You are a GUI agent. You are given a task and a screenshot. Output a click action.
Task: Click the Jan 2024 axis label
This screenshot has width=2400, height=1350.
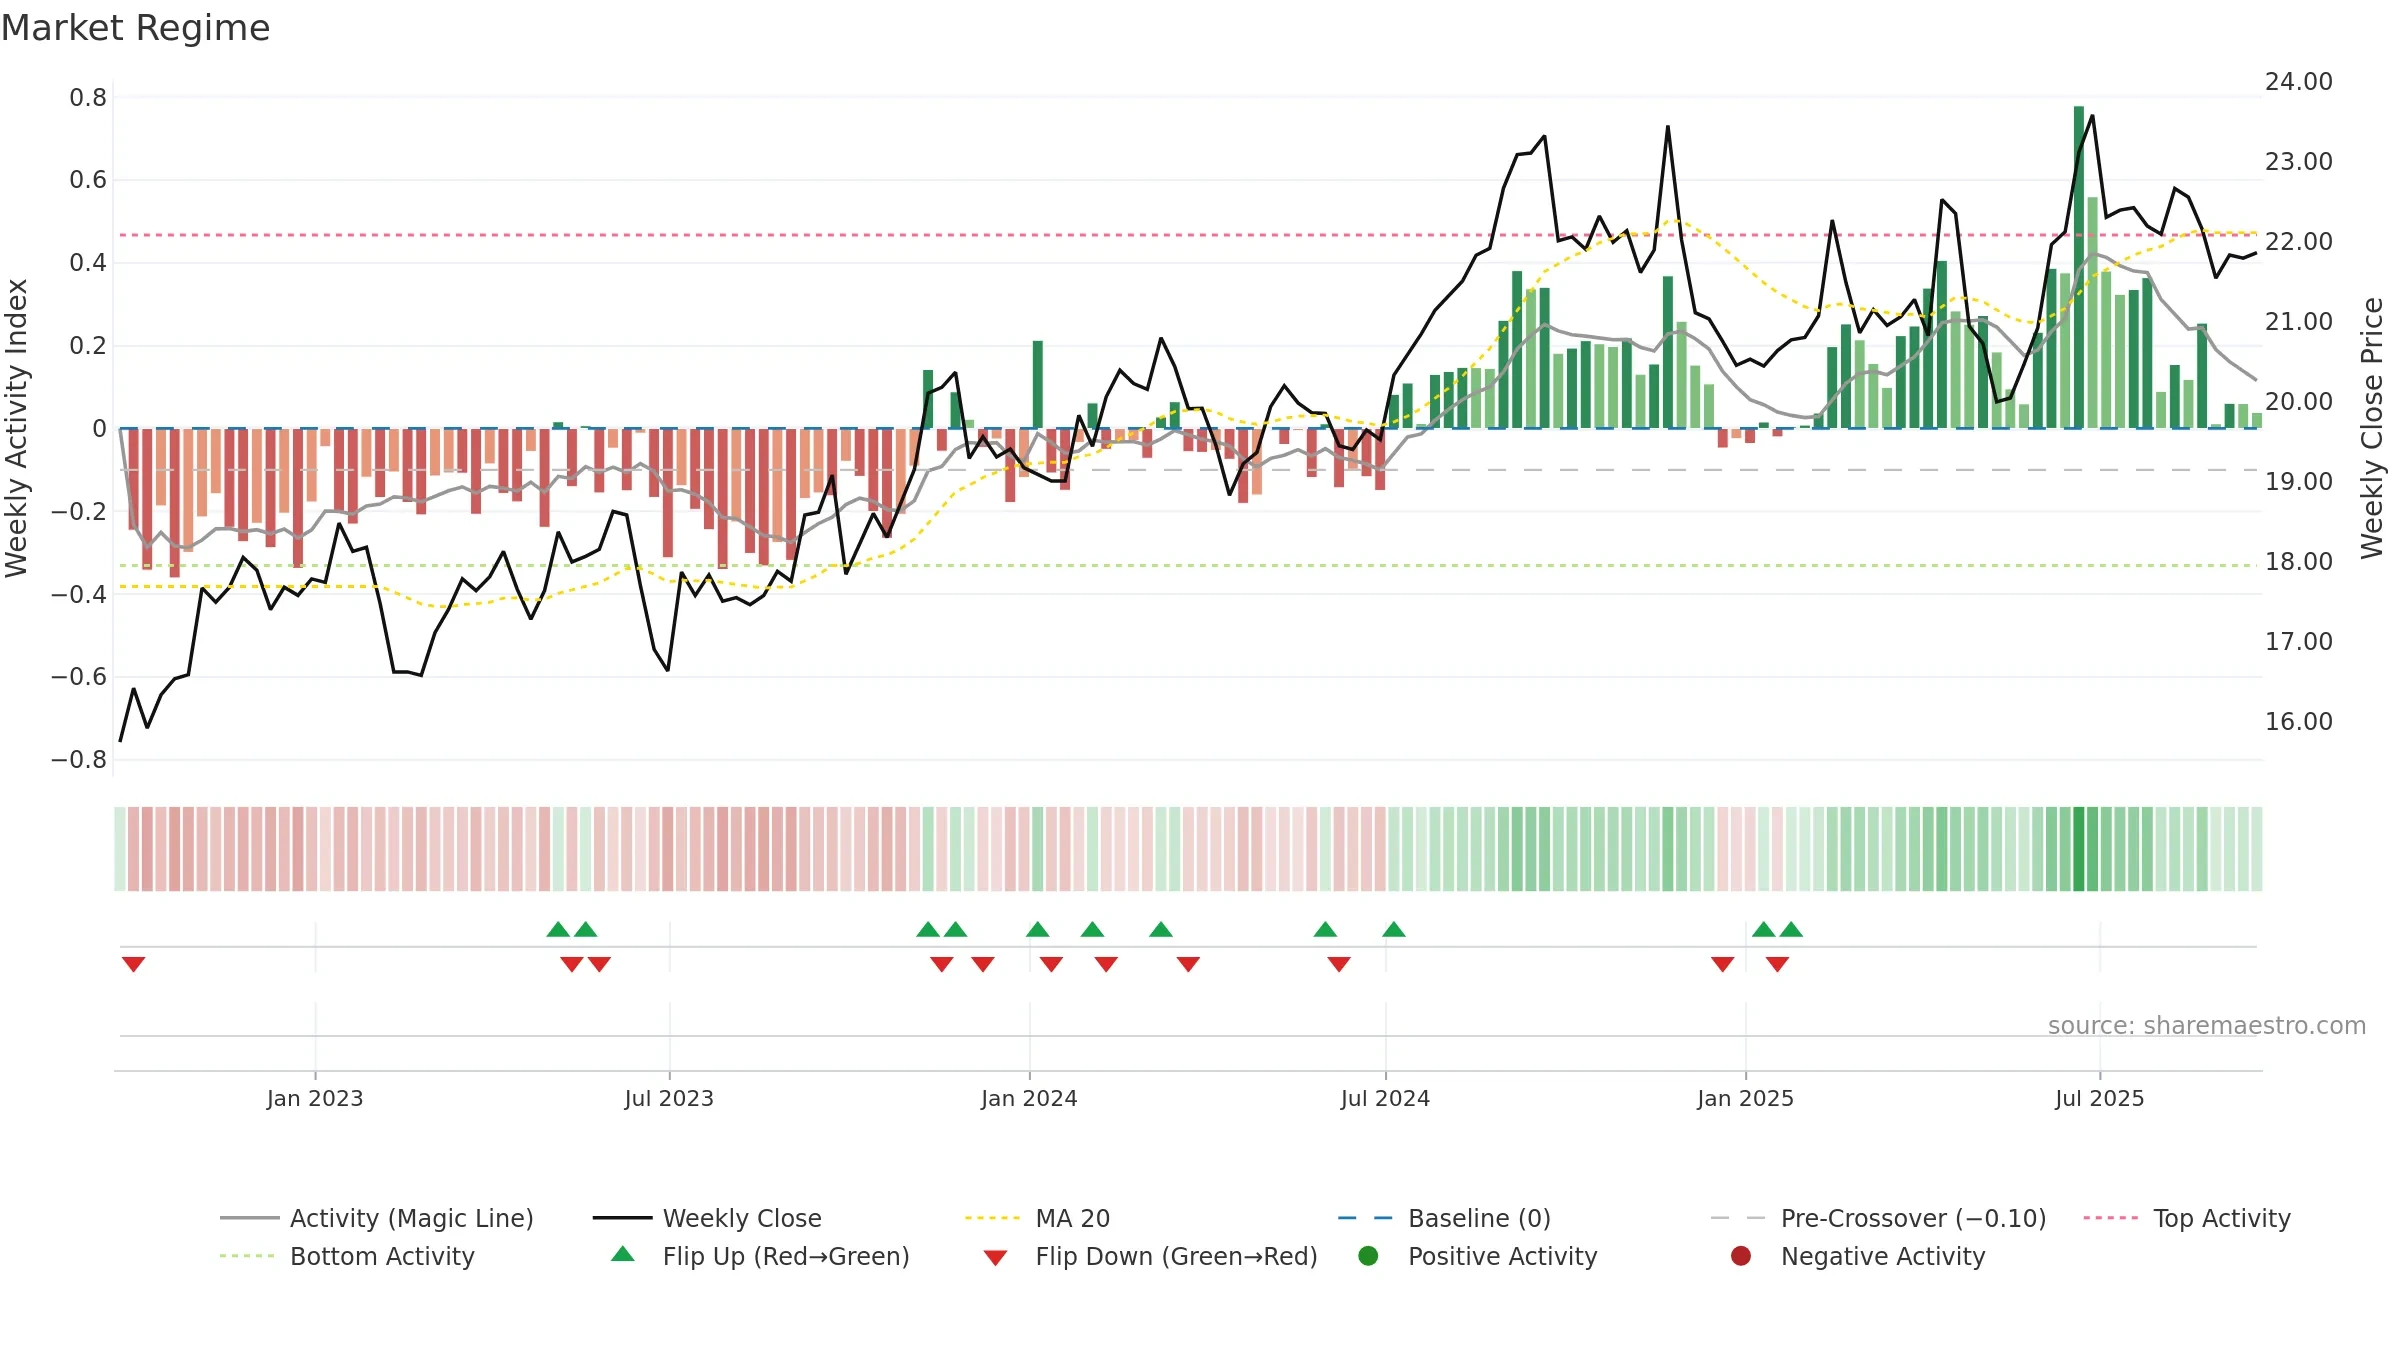1029,1098
